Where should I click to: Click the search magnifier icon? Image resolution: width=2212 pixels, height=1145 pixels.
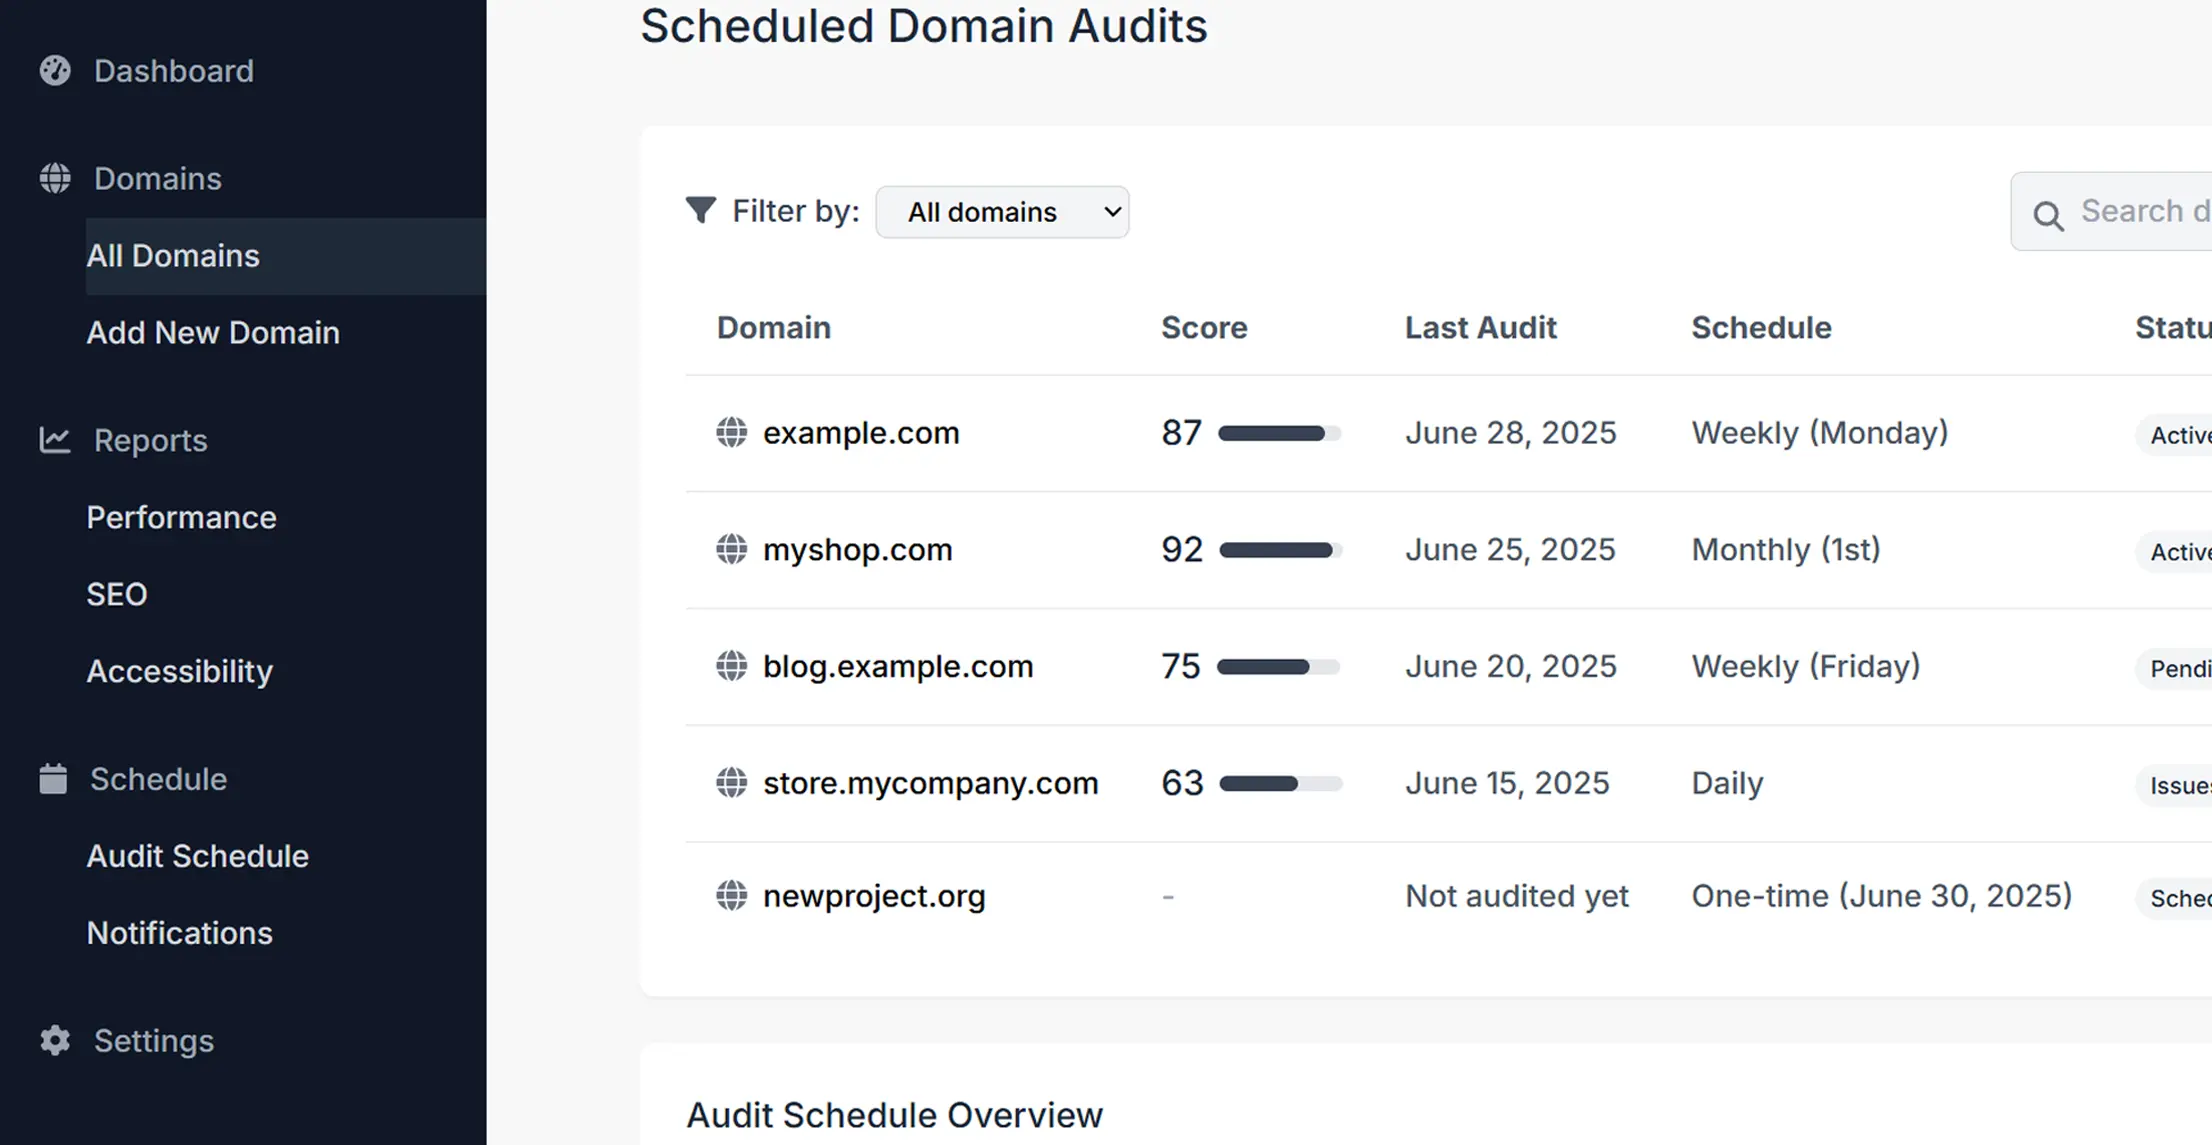pos(2048,212)
